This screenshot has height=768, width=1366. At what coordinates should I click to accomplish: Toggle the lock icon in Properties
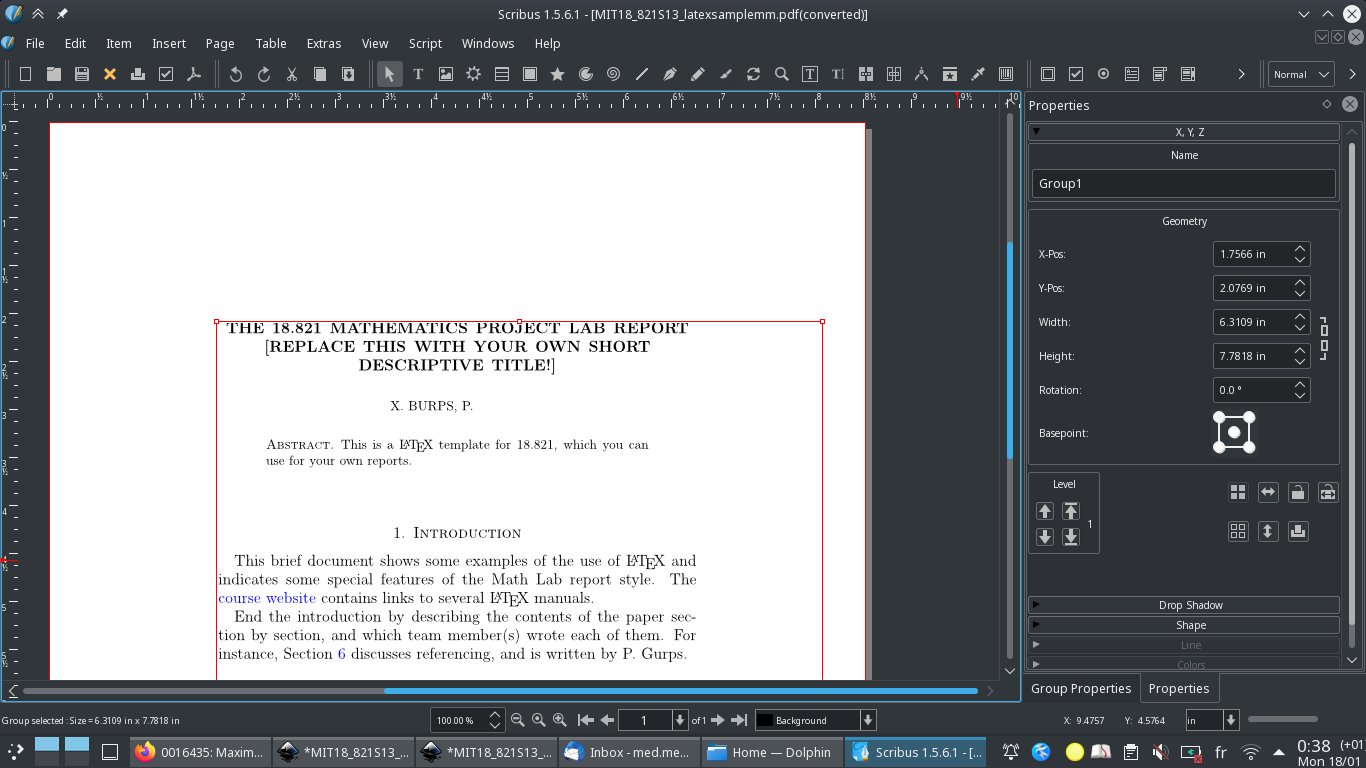[1298, 492]
